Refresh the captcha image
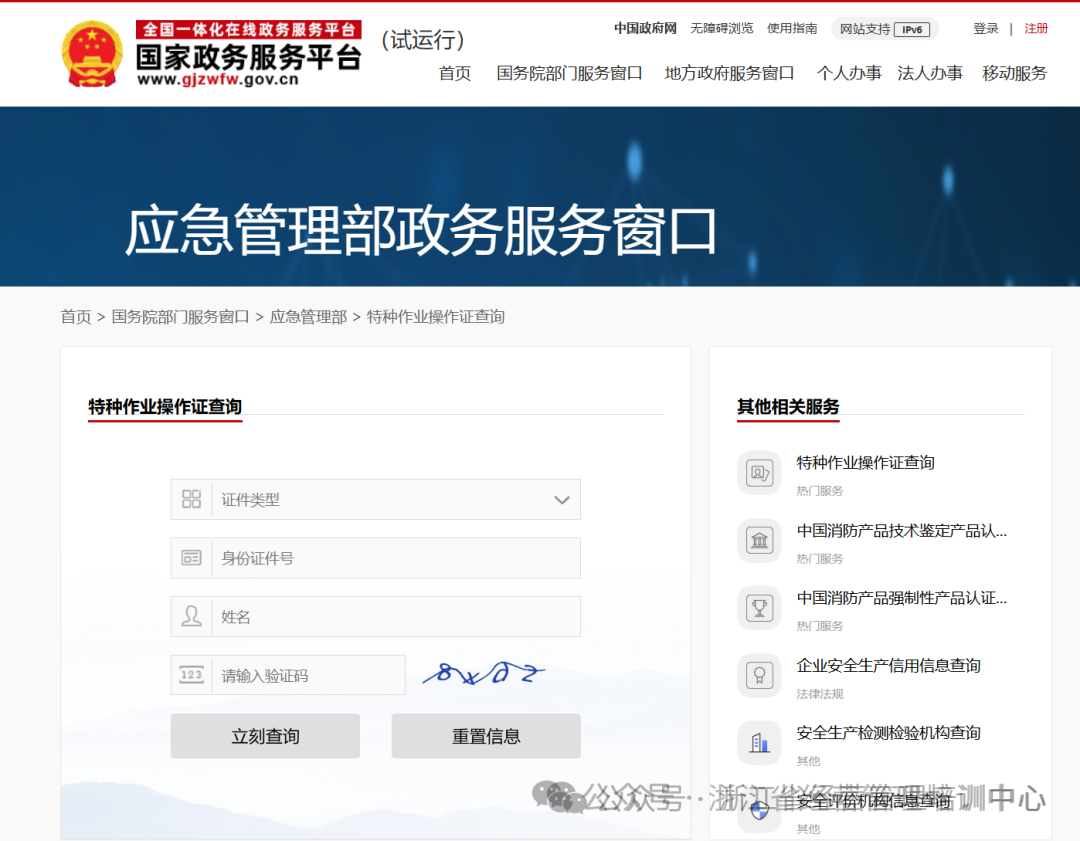This screenshot has width=1080, height=841. pyautogui.click(x=484, y=674)
